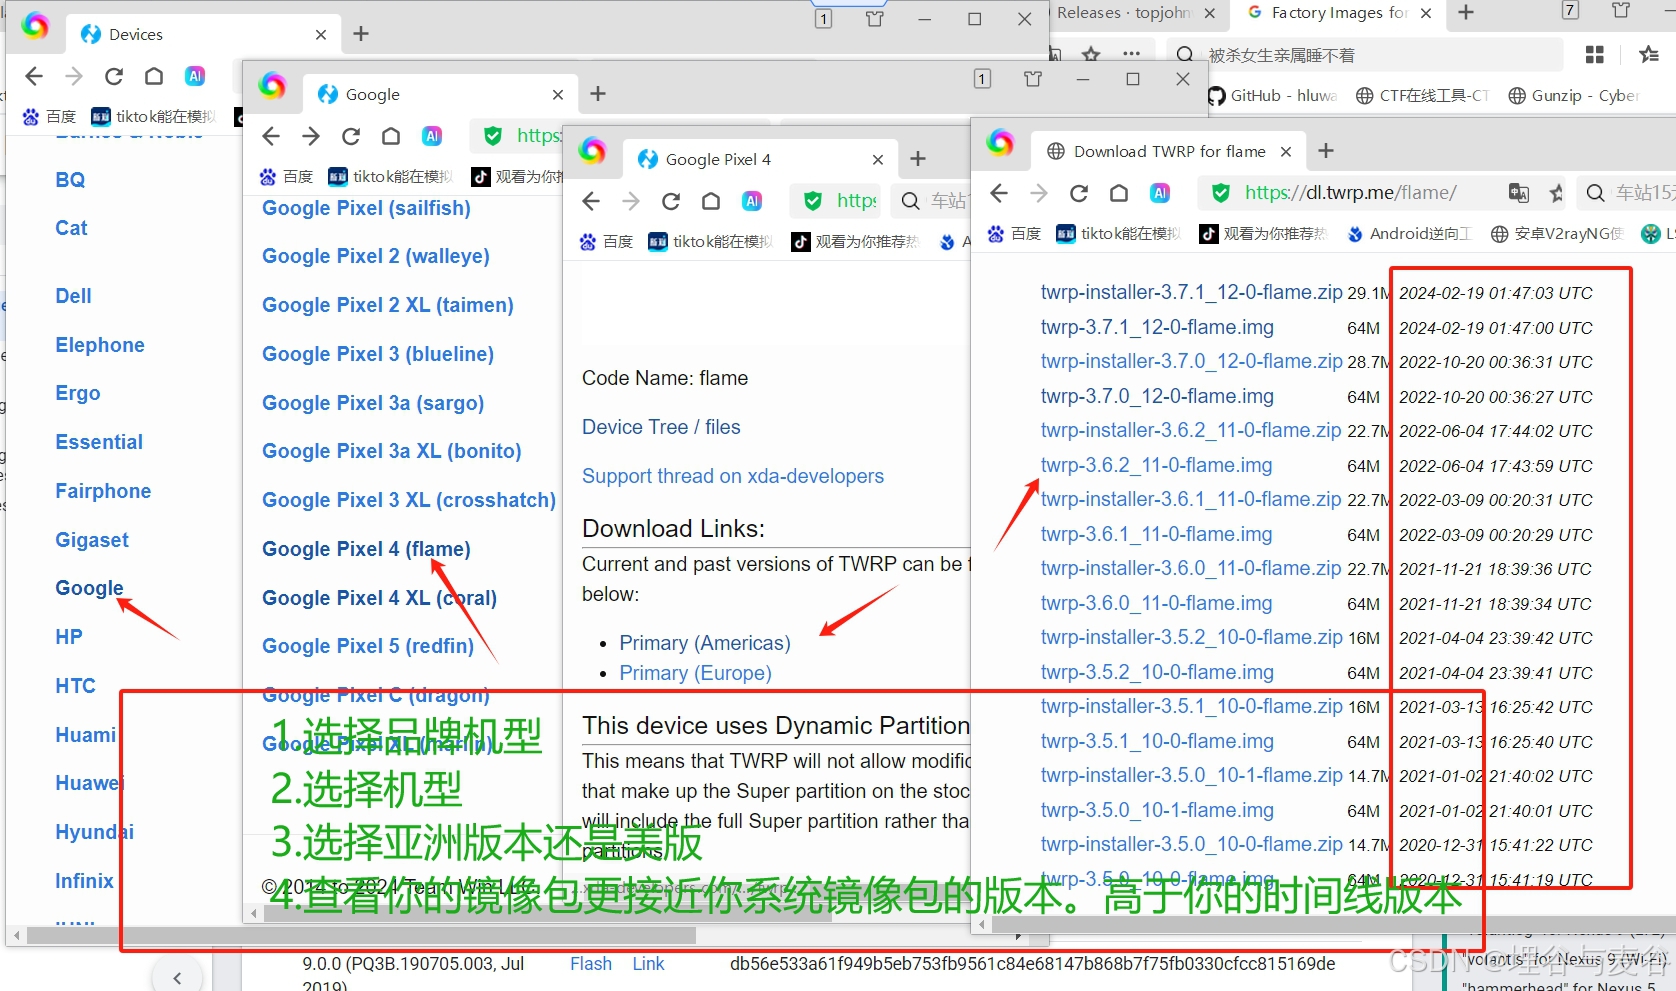Image resolution: width=1676 pixels, height=991 pixels.
Task: Reload the page in the Devices window
Action: point(114,76)
